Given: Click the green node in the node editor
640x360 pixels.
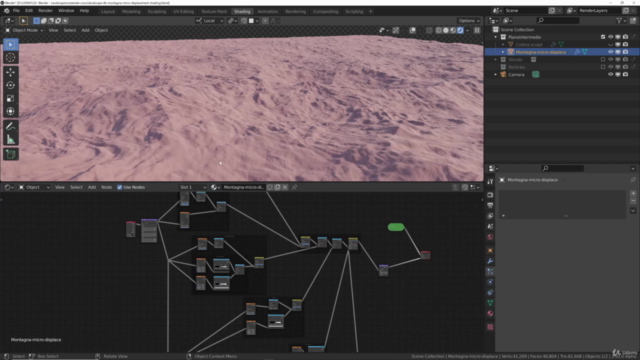Looking at the screenshot, I should [x=396, y=227].
